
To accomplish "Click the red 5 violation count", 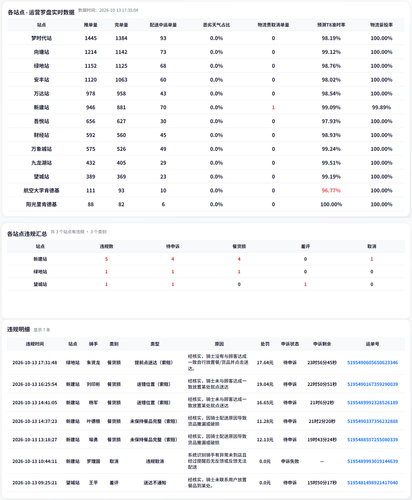I will click(x=106, y=259).
